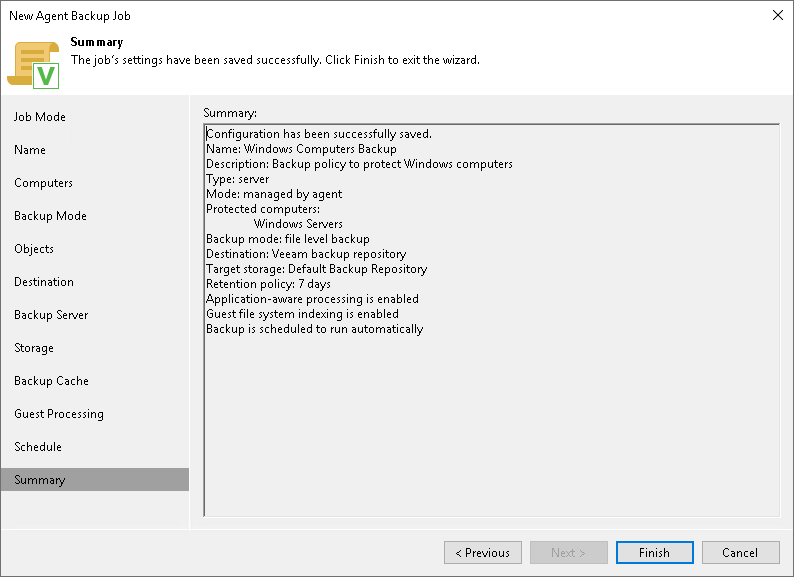
Task: Click 'Backup mode: file level backup' line
Action: pyautogui.click(x=288, y=239)
